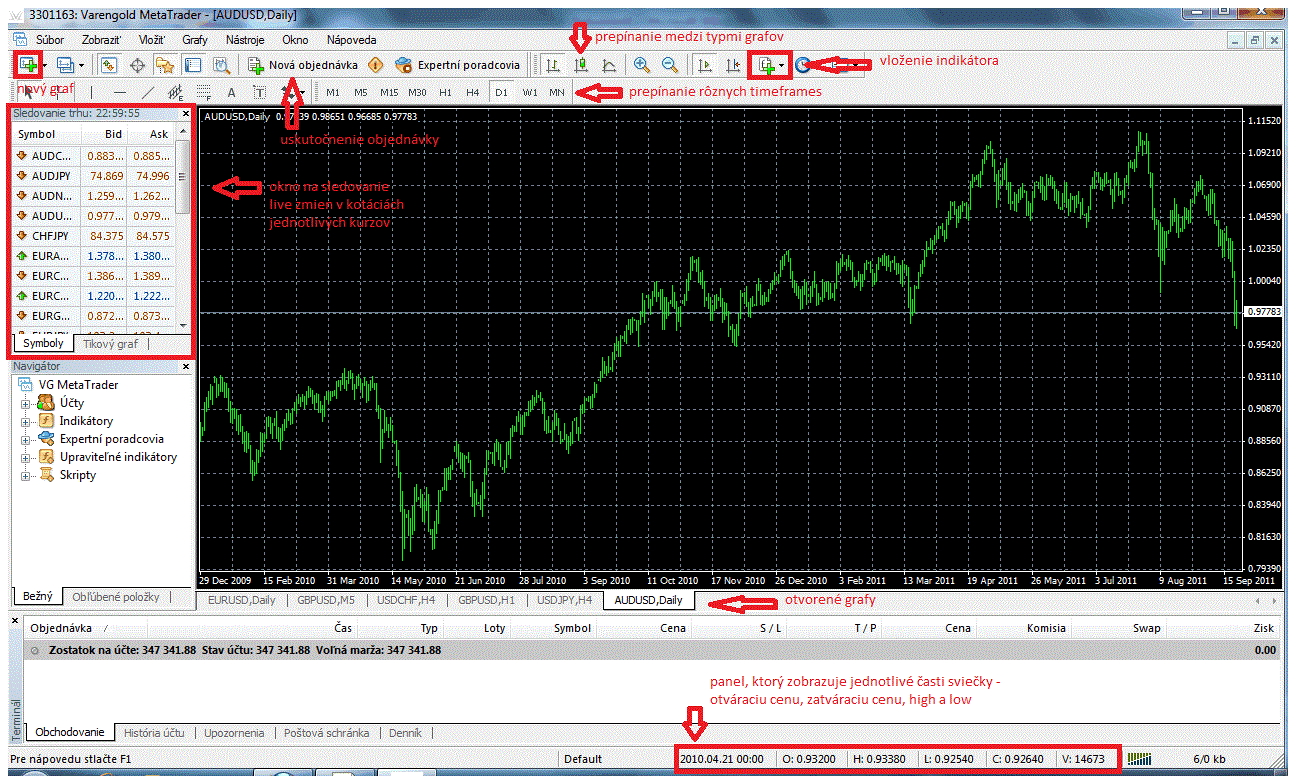This screenshot has width=1292, height=776.
Task: Open the Súbor menu
Action: [x=50, y=40]
